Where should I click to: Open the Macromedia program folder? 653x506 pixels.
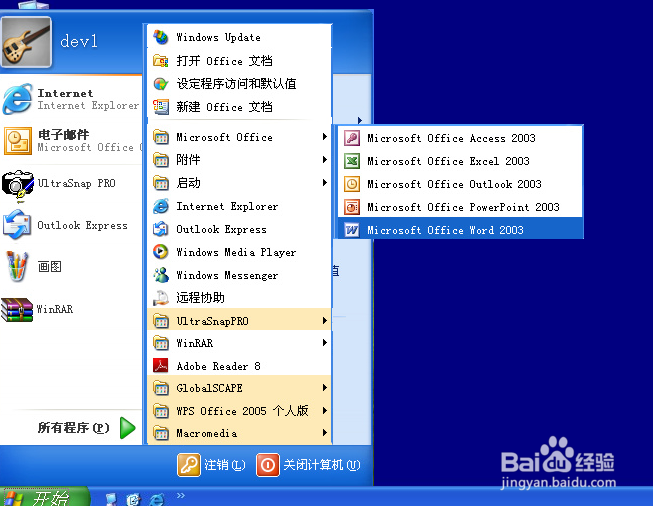point(239,433)
